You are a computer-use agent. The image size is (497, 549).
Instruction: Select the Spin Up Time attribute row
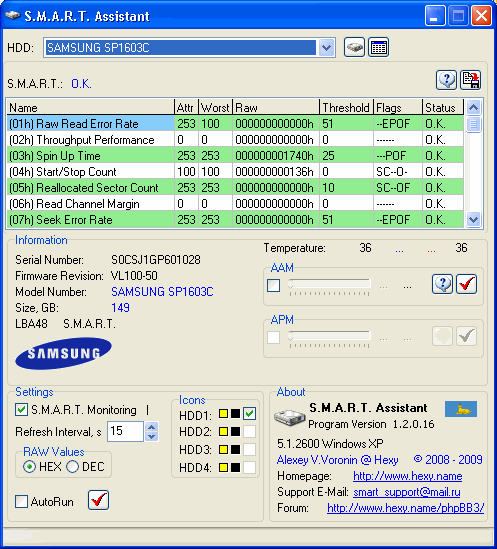coord(235,155)
